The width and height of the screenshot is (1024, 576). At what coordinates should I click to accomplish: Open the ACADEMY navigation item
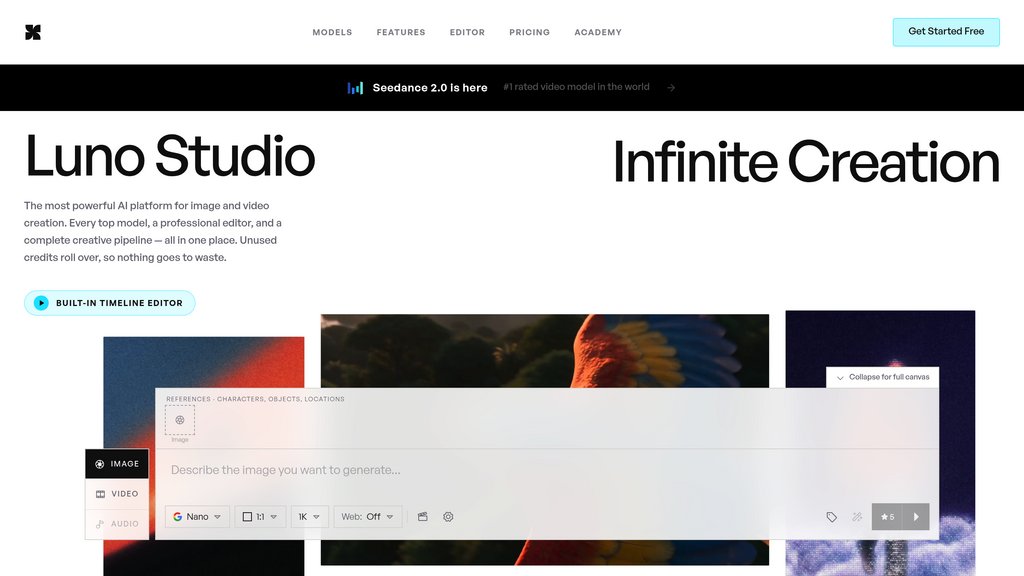598,32
